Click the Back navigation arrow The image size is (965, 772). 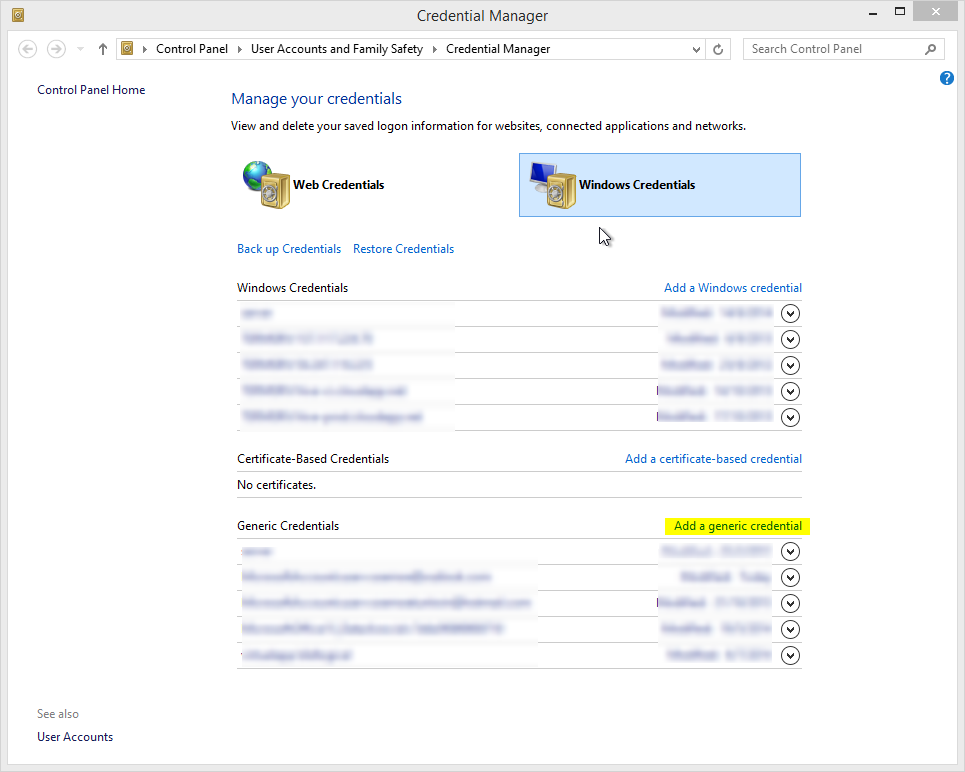tap(28, 49)
